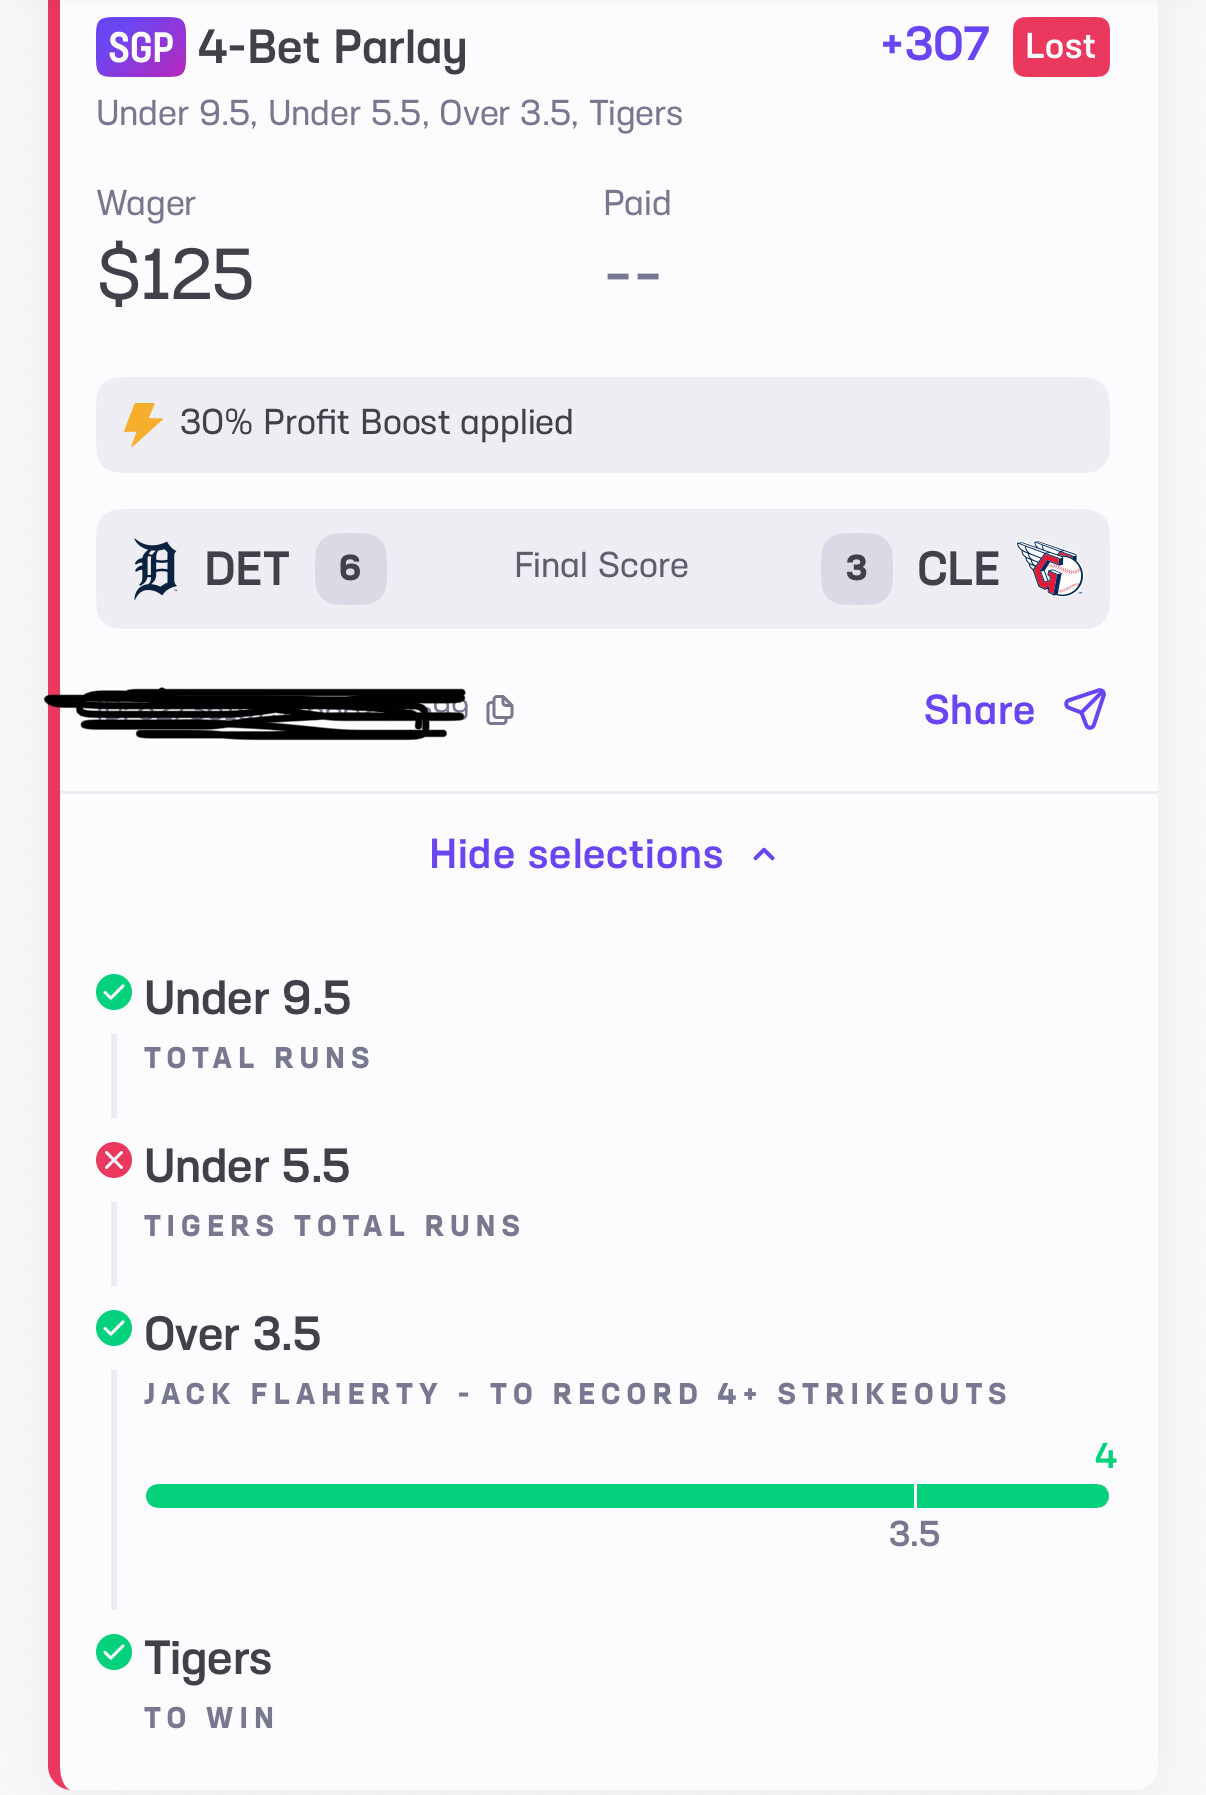1206x1795 pixels.
Task: Tap the green check beside Tigers to win
Action: tap(114, 1652)
